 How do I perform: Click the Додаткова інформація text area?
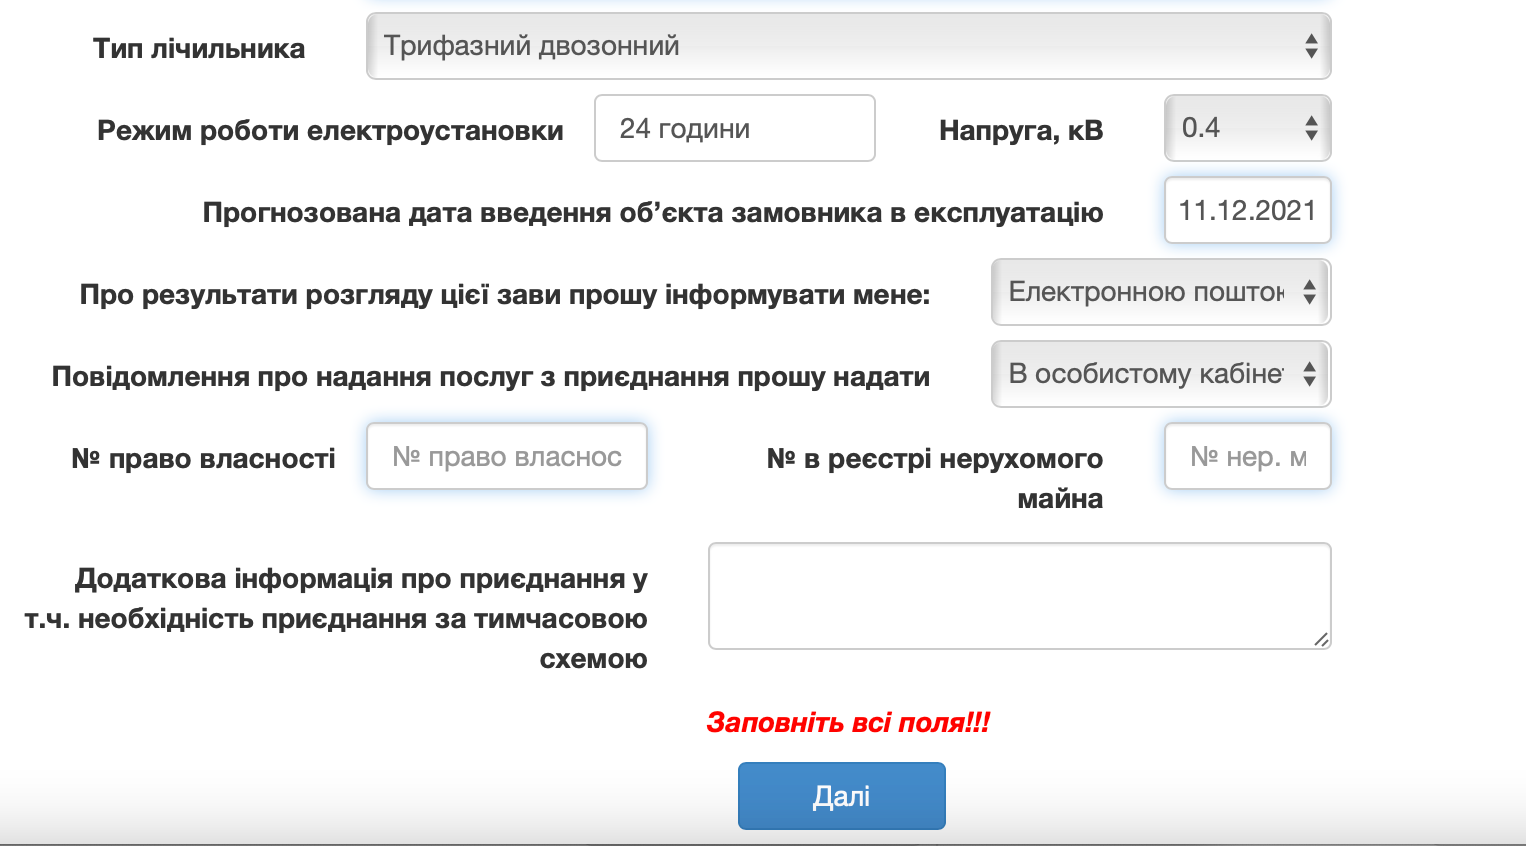pos(1019,596)
